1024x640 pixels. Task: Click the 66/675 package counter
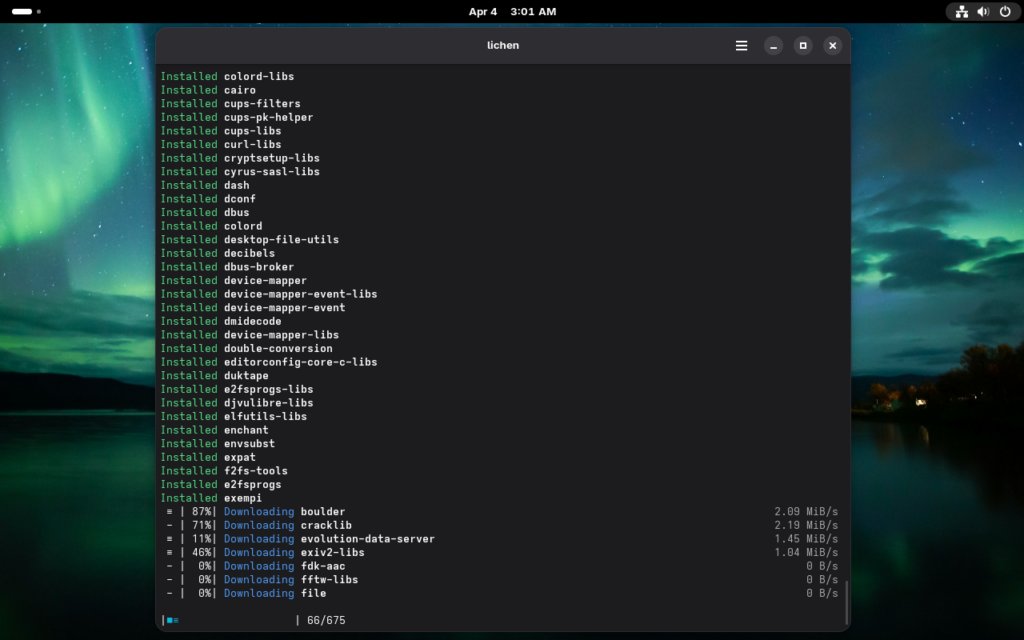pos(326,621)
